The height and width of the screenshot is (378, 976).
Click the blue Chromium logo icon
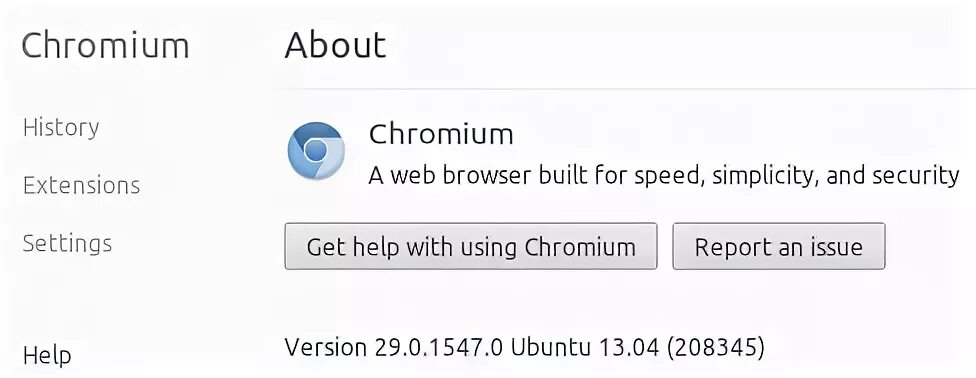tap(316, 151)
